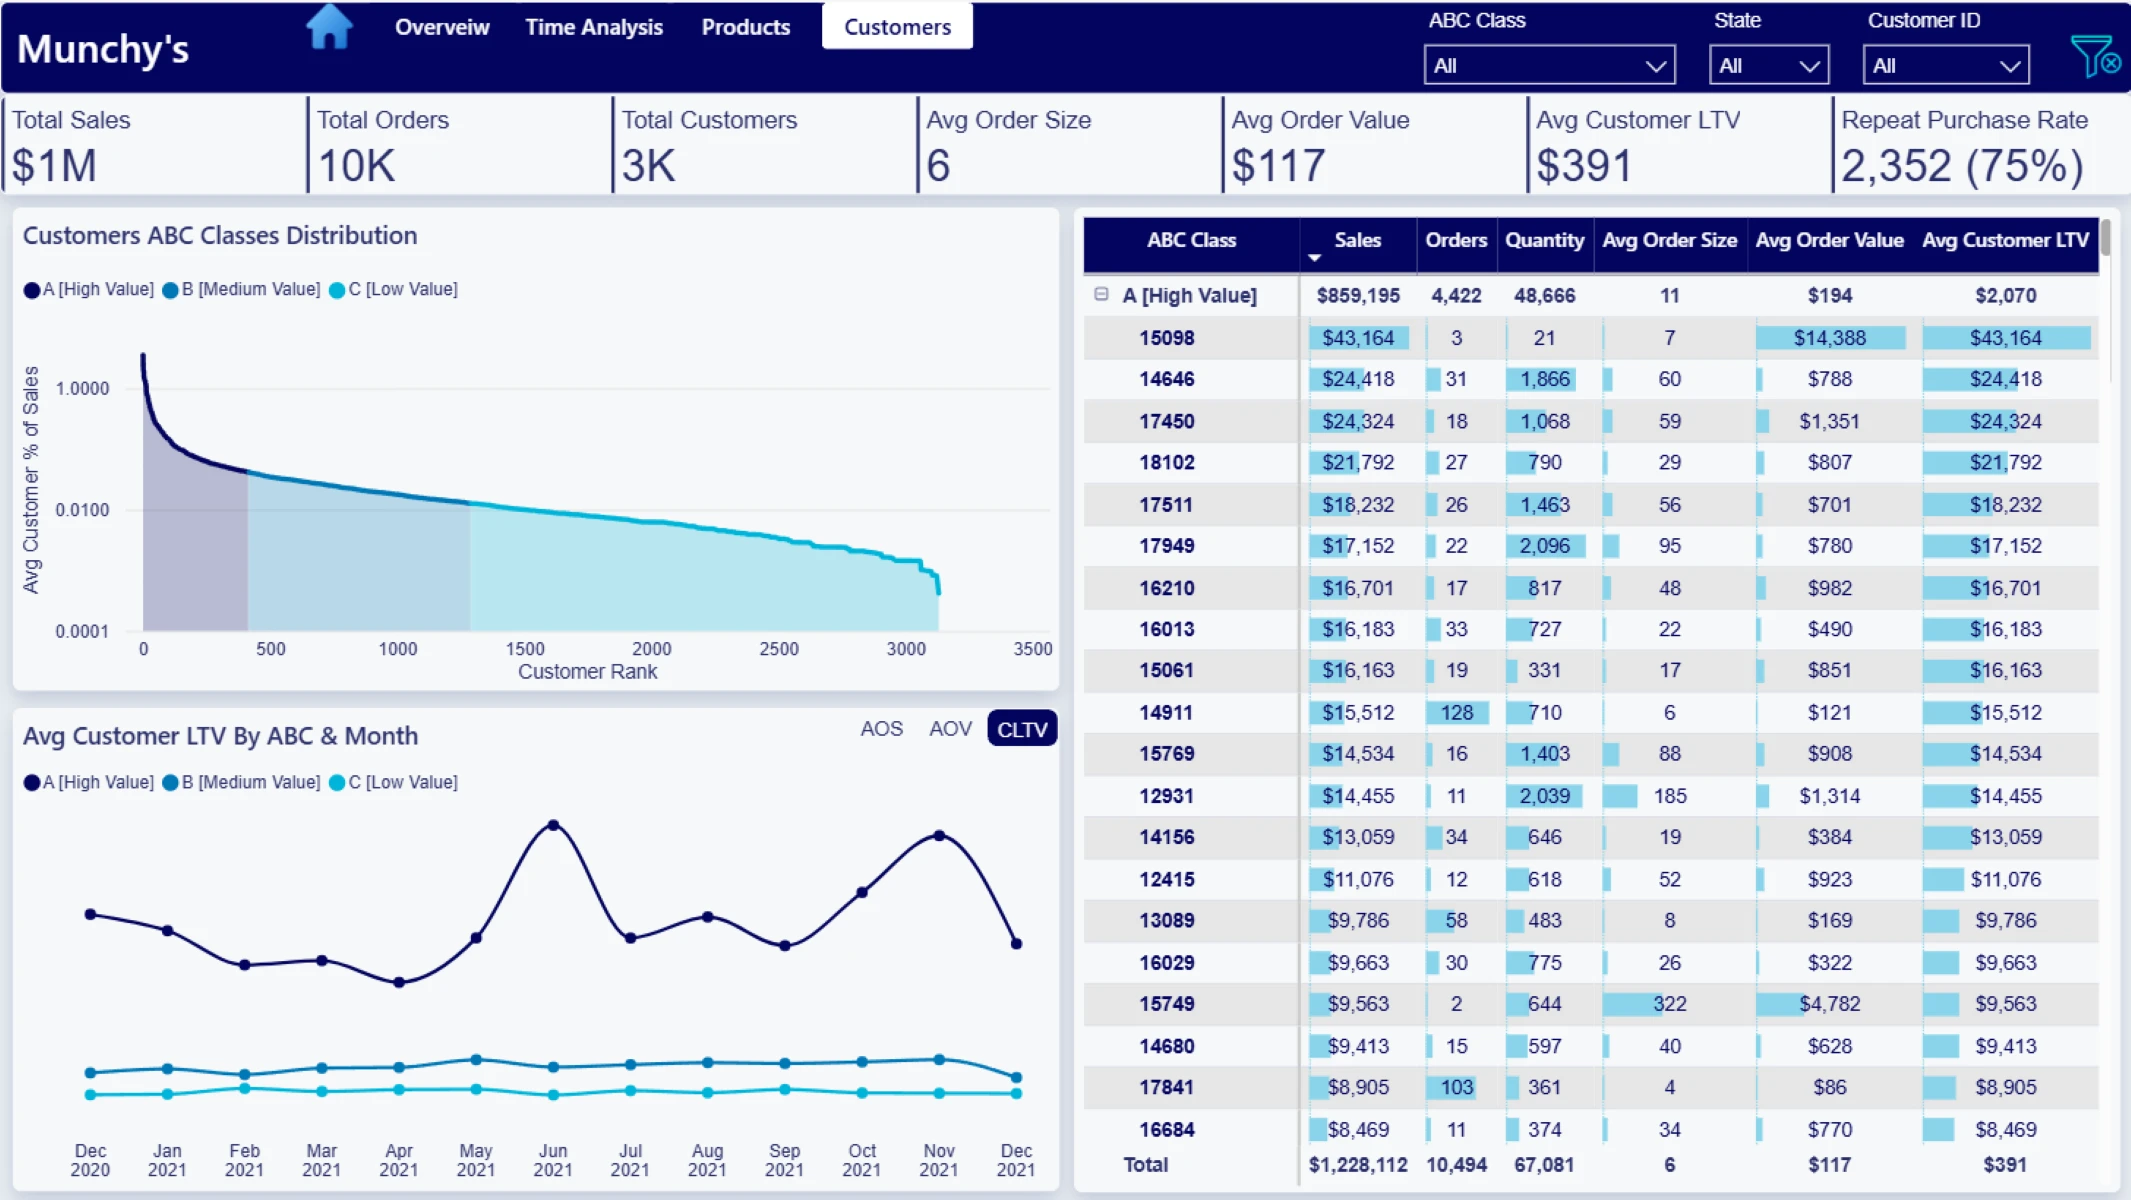Open the Customer ID dropdown

point(1945,66)
